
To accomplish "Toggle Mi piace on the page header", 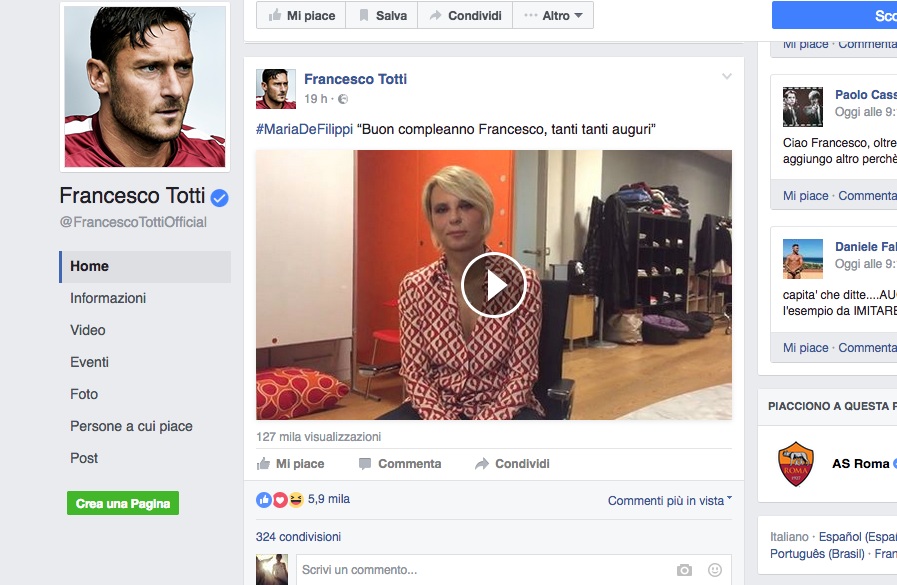I will click(301, 16).
